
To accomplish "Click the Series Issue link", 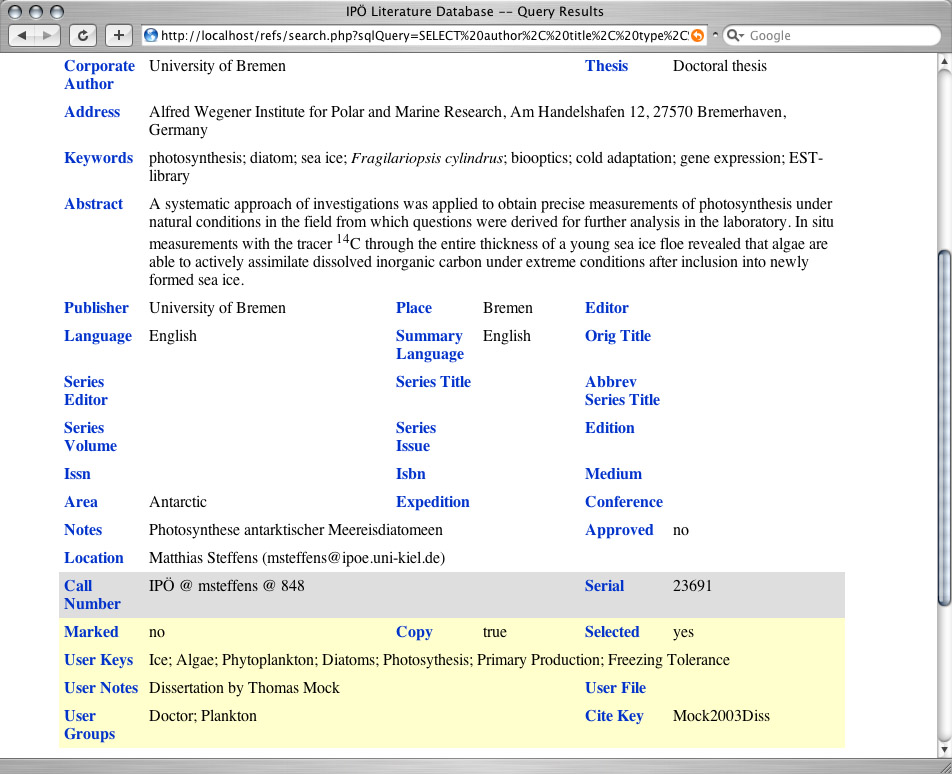I will [416, 438].
